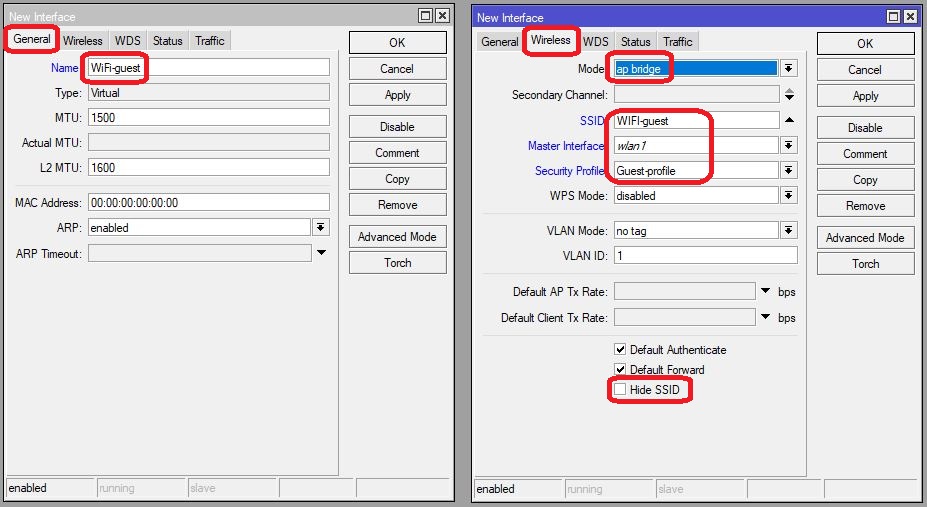Open the Mode dropdown showing ap bridge
Image resolution: width=927 pixels, height=507 pixels.
789,69
